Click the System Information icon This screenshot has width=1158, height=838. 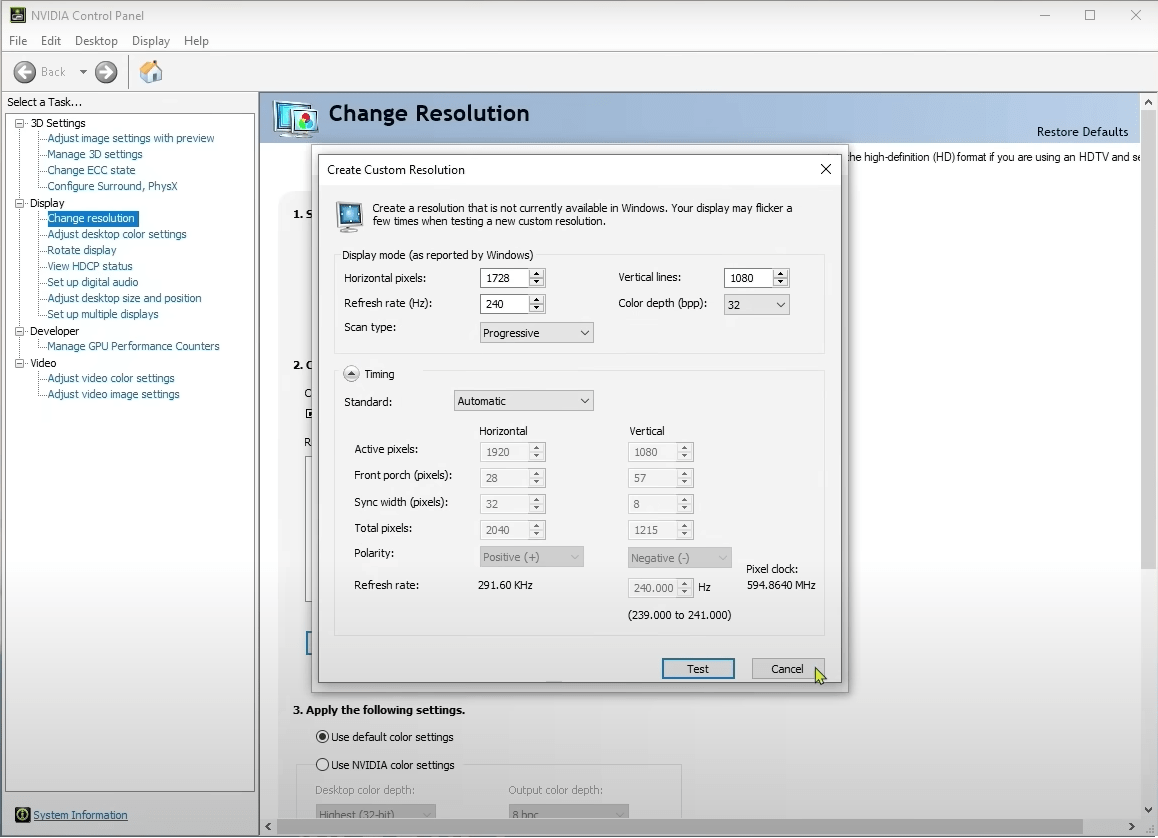pos(22,814)
